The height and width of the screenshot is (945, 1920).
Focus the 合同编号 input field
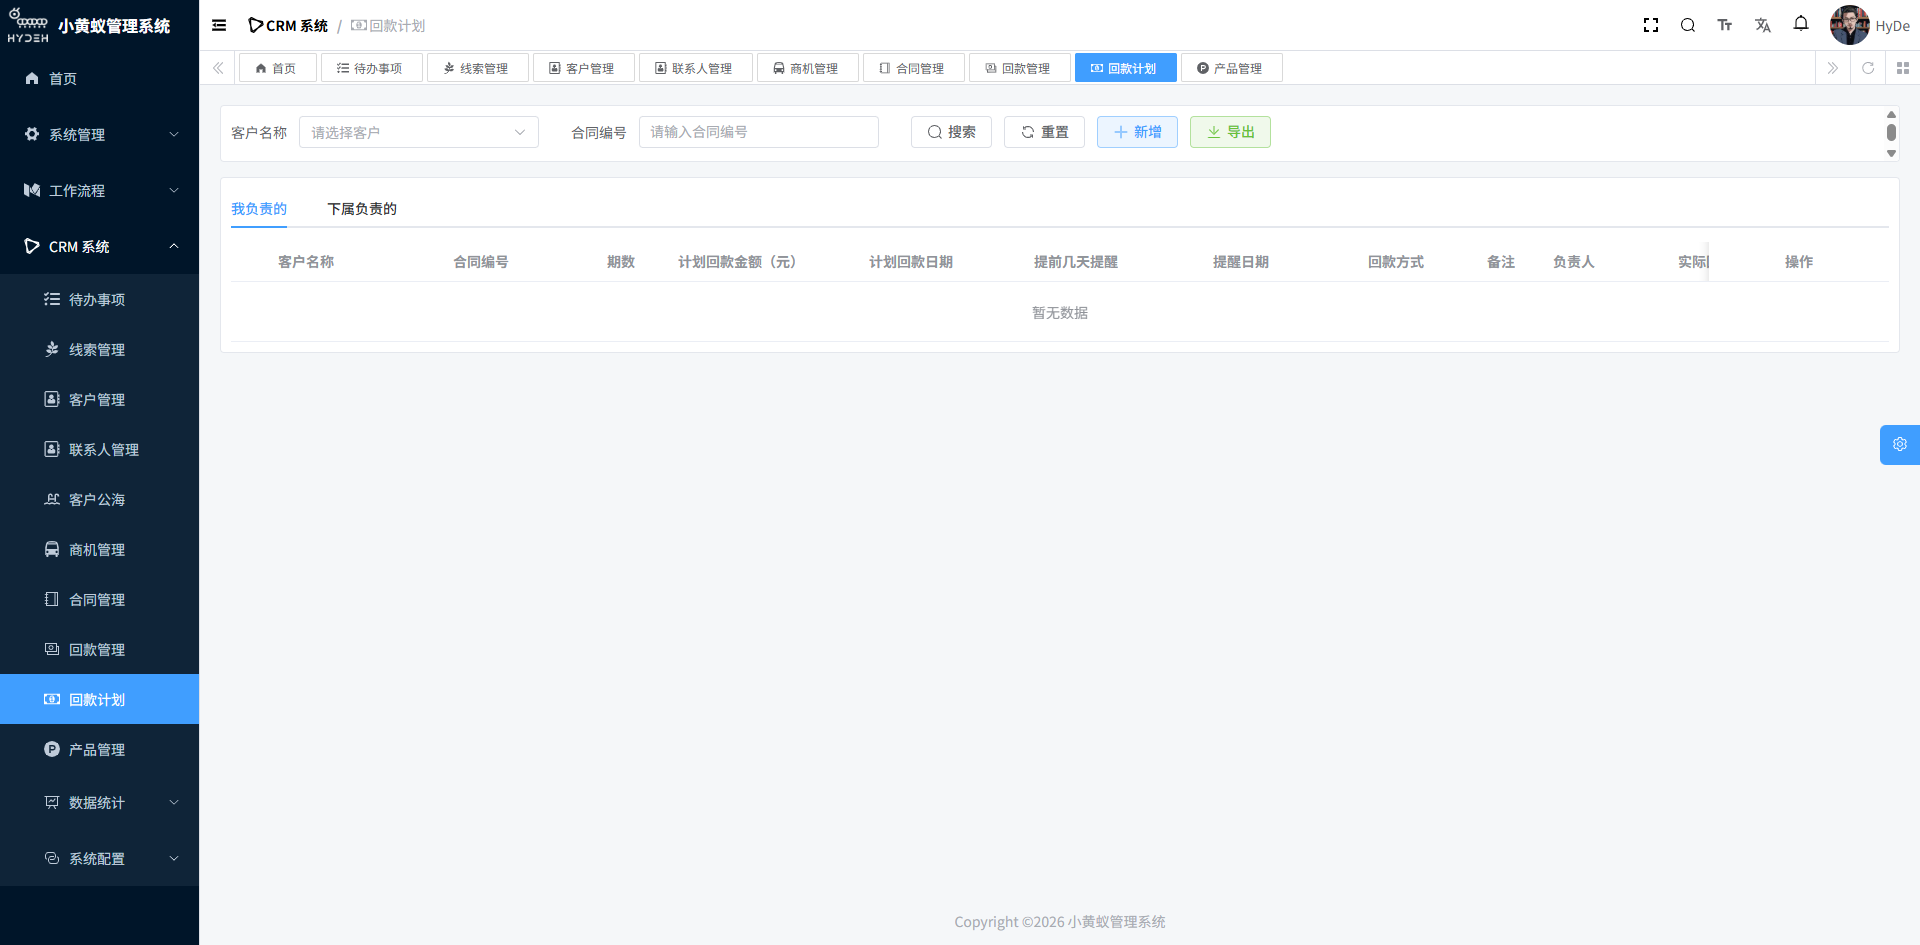point(758,132)
